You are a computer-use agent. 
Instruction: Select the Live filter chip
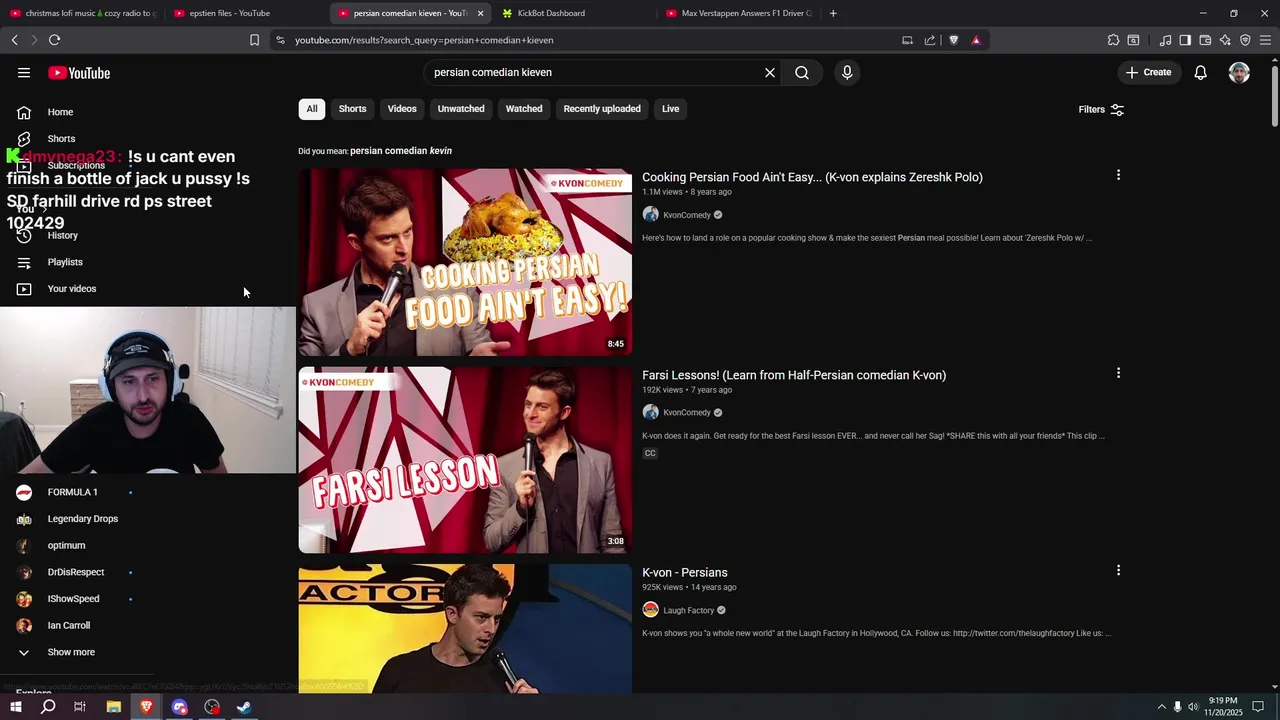point(670,109)
